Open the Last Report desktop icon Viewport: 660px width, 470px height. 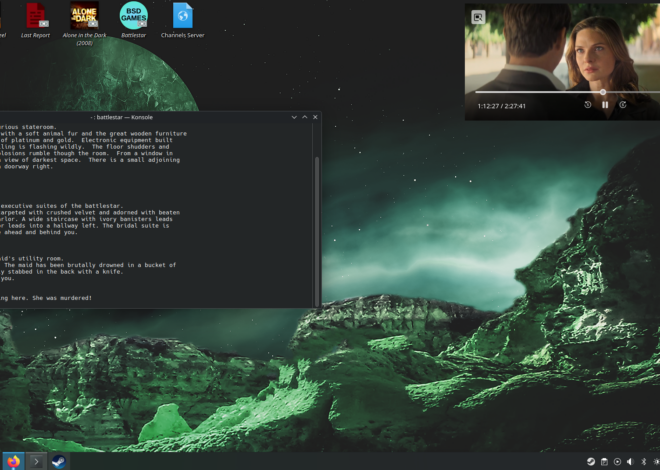click(35, 17)
